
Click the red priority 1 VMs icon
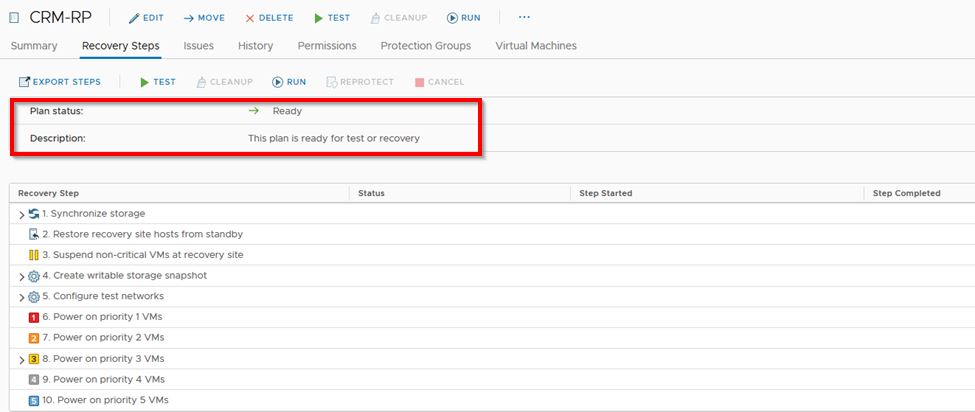(33, 317)
